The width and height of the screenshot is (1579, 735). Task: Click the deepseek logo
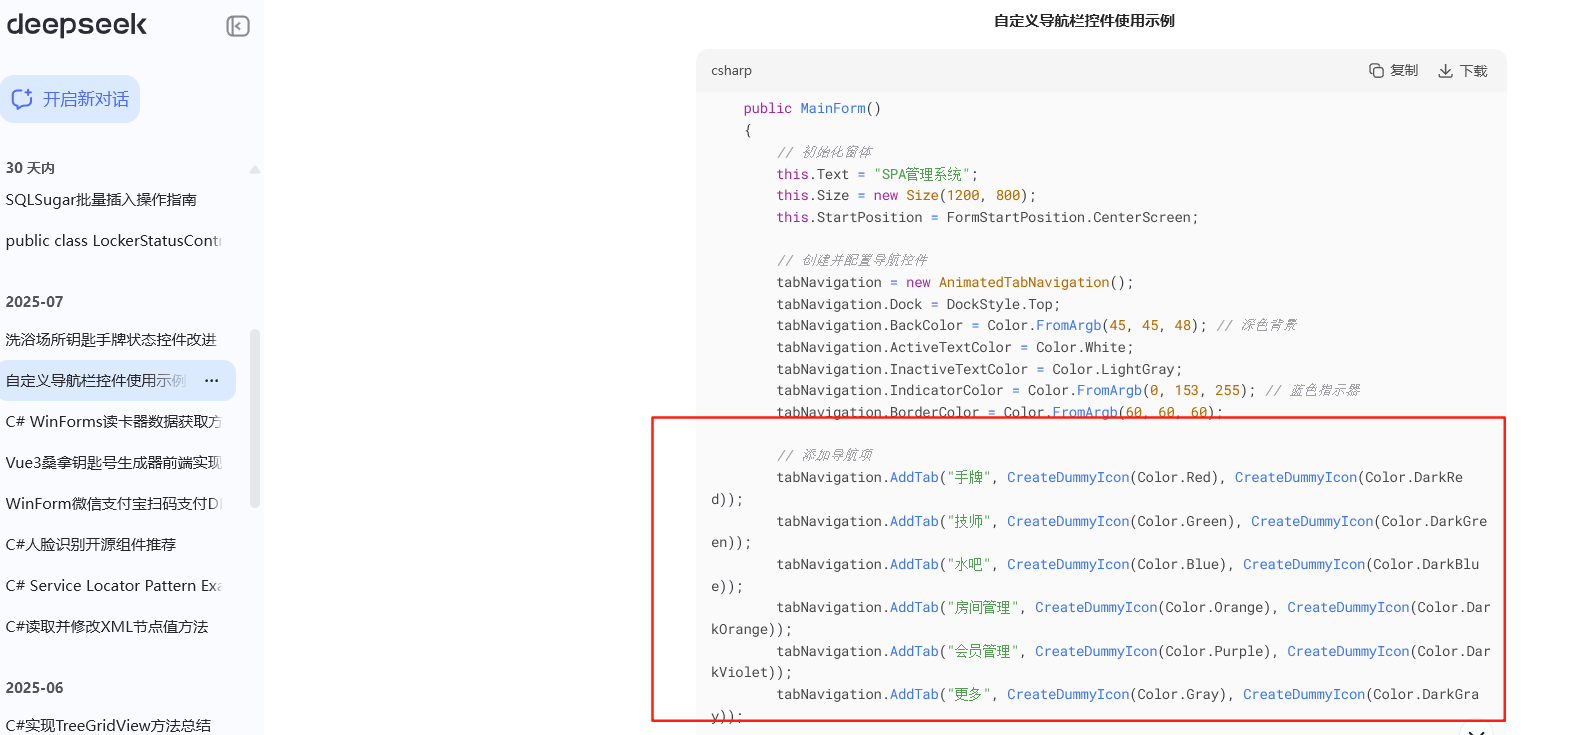click(77, 25)
